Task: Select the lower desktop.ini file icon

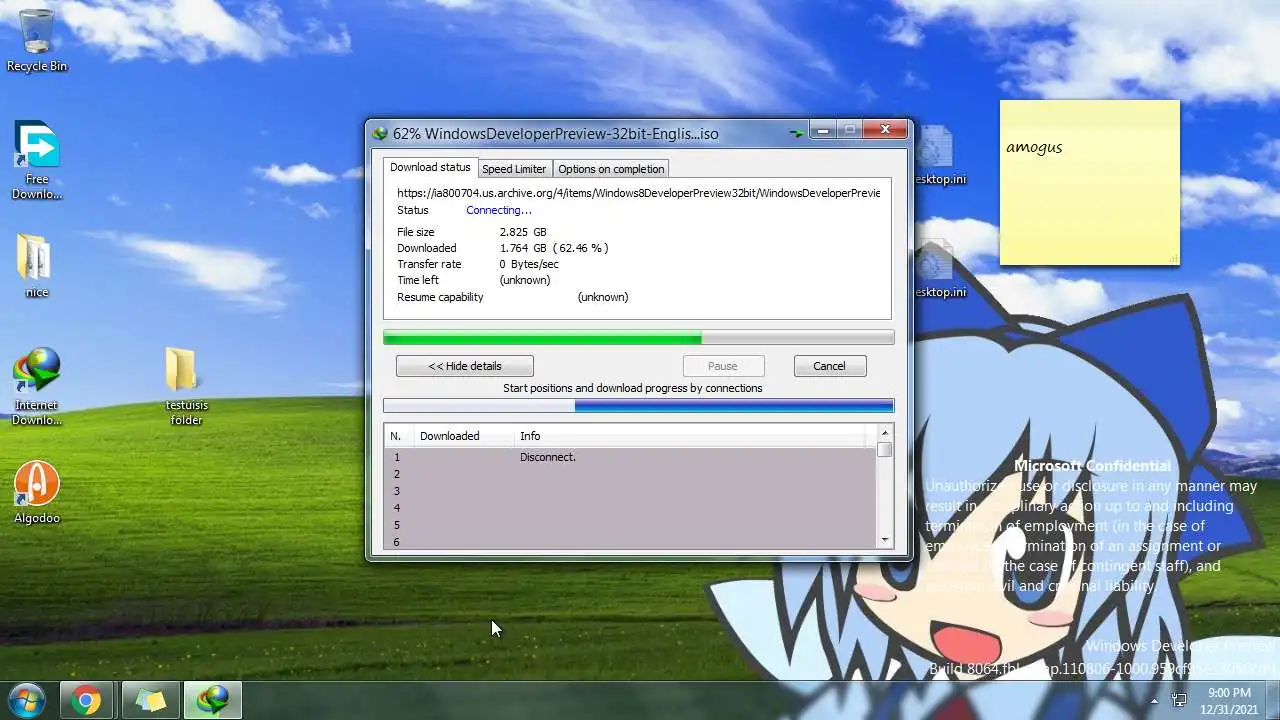Action: (x=940, y=268)
